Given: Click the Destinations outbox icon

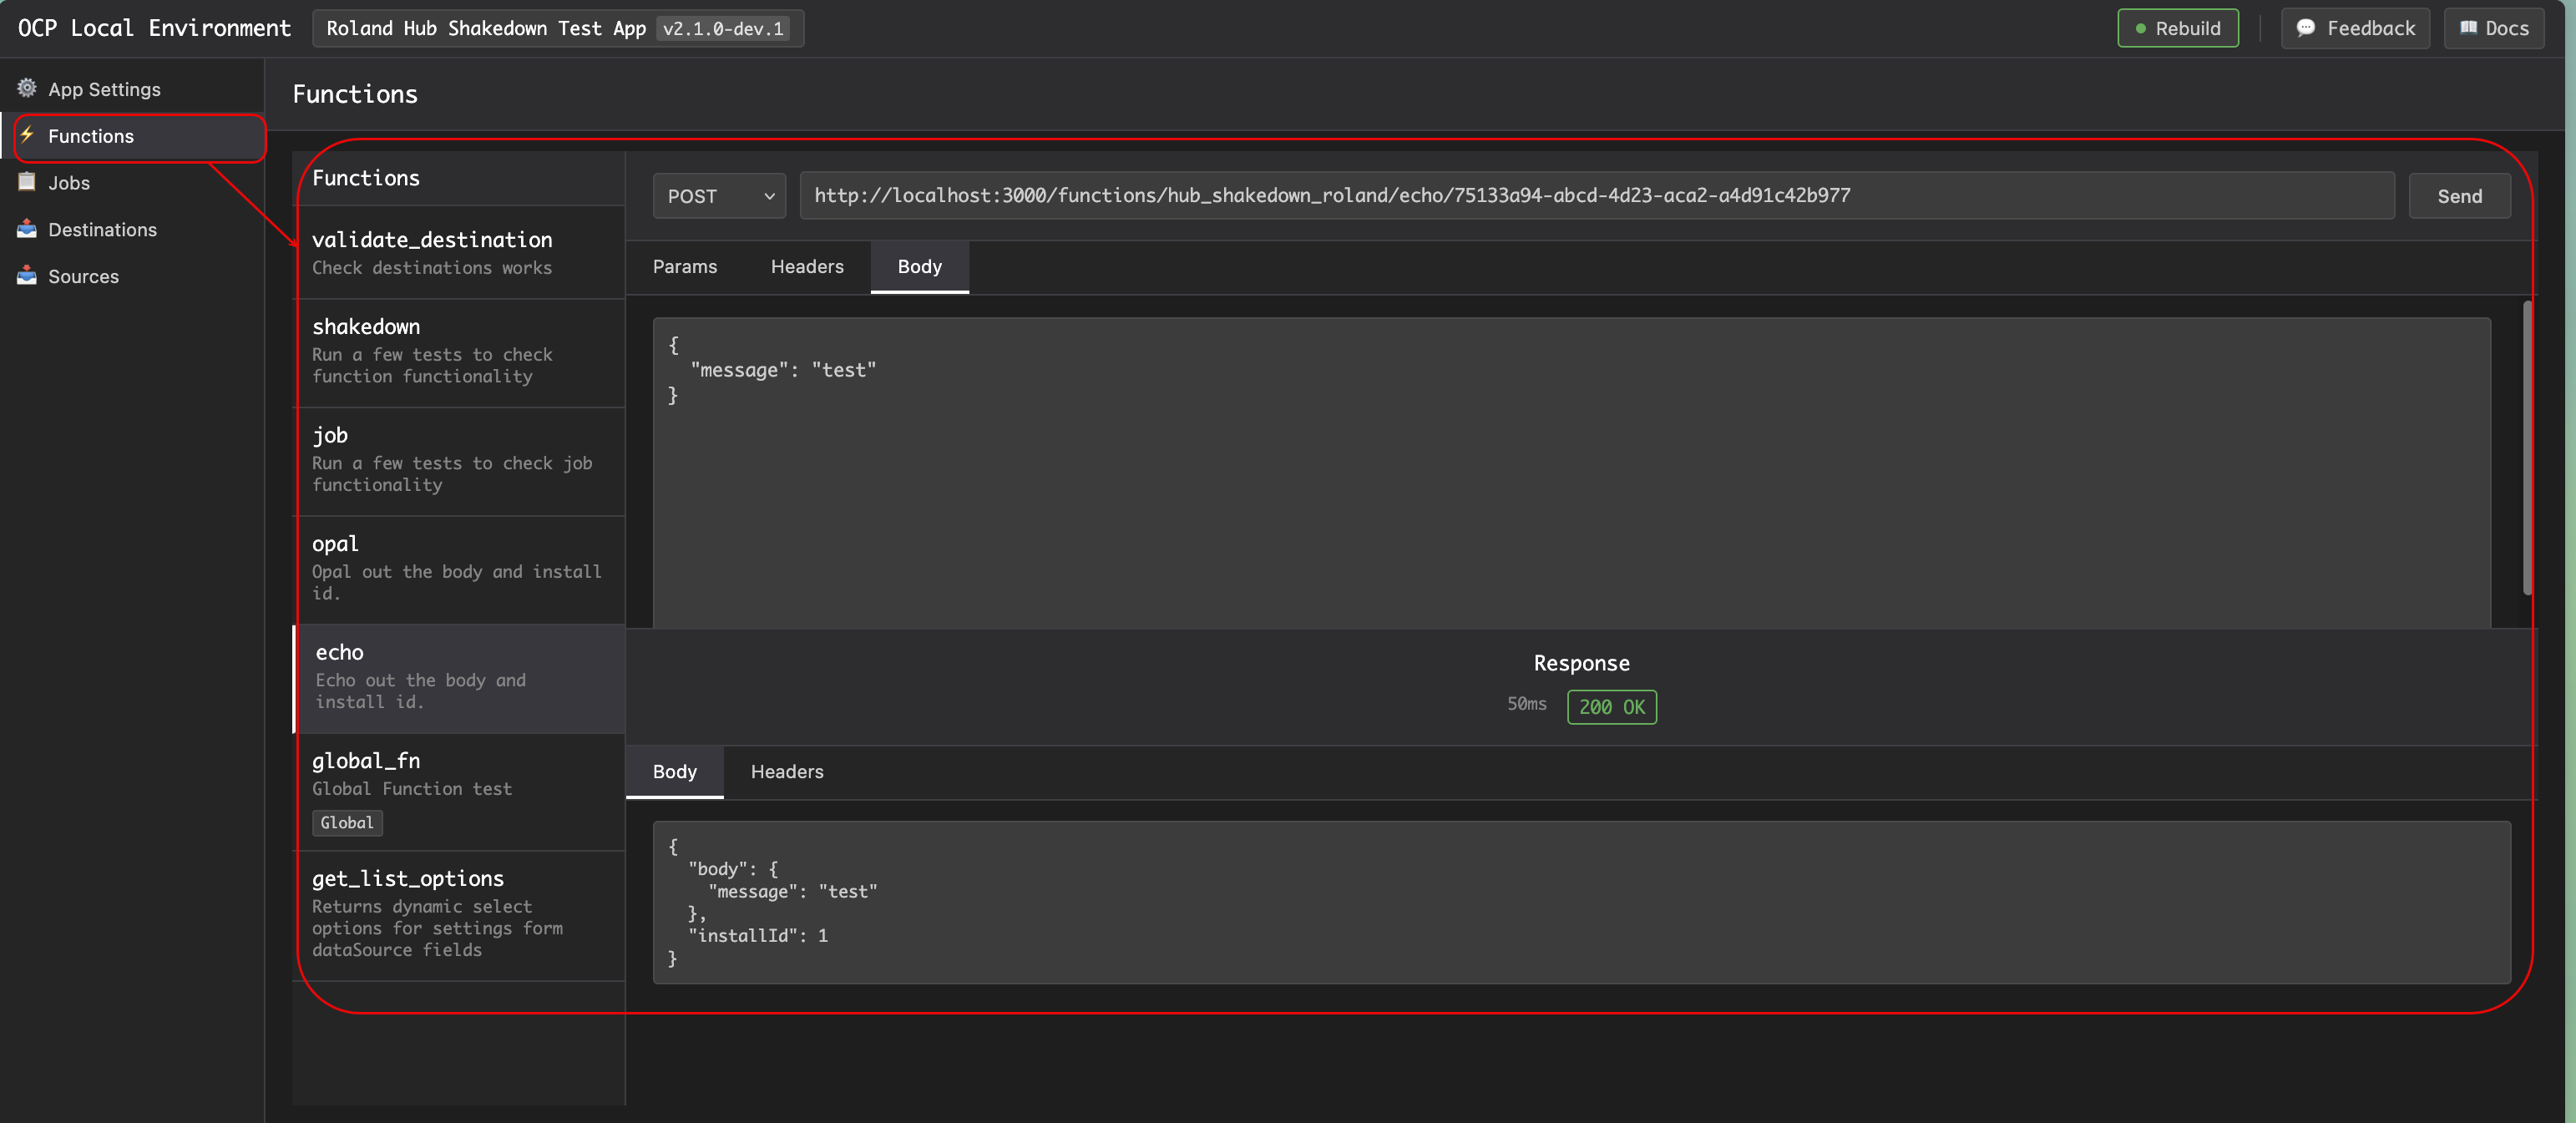Looking at the screenshot, I should pos(27,229).
